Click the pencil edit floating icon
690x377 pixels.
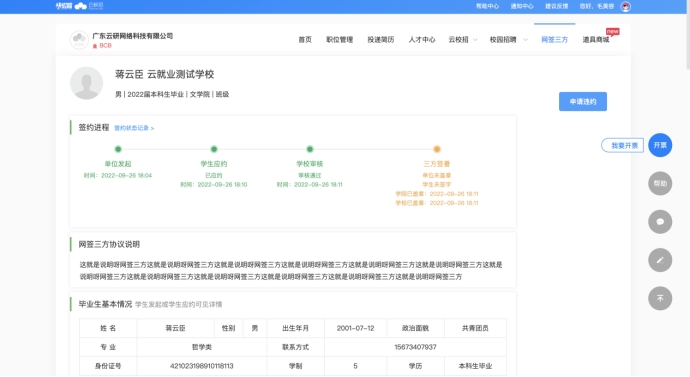[660, 260]
